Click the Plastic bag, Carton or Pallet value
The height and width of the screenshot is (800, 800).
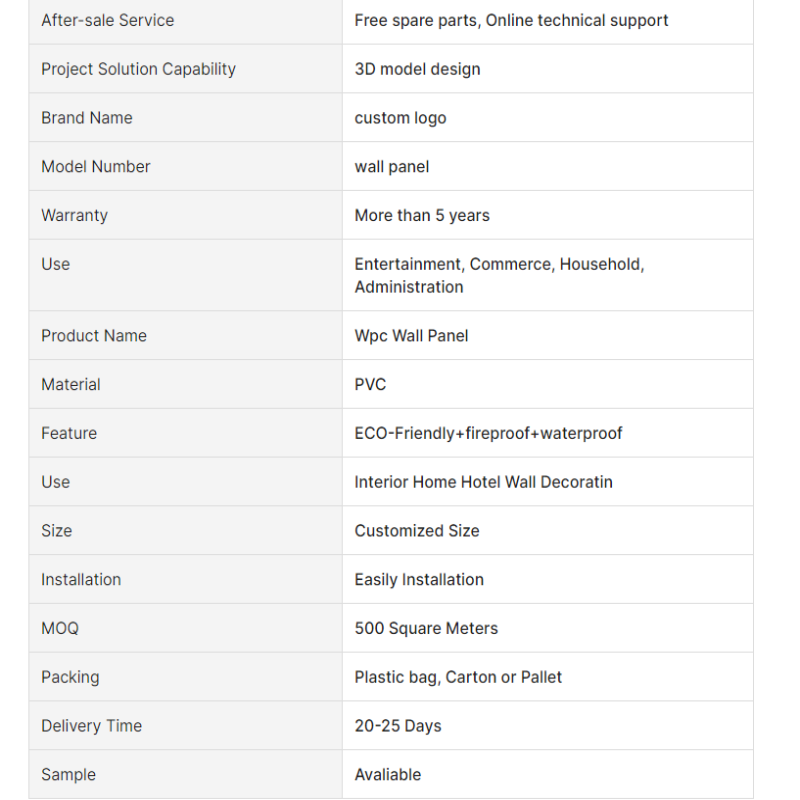point(458,677)
